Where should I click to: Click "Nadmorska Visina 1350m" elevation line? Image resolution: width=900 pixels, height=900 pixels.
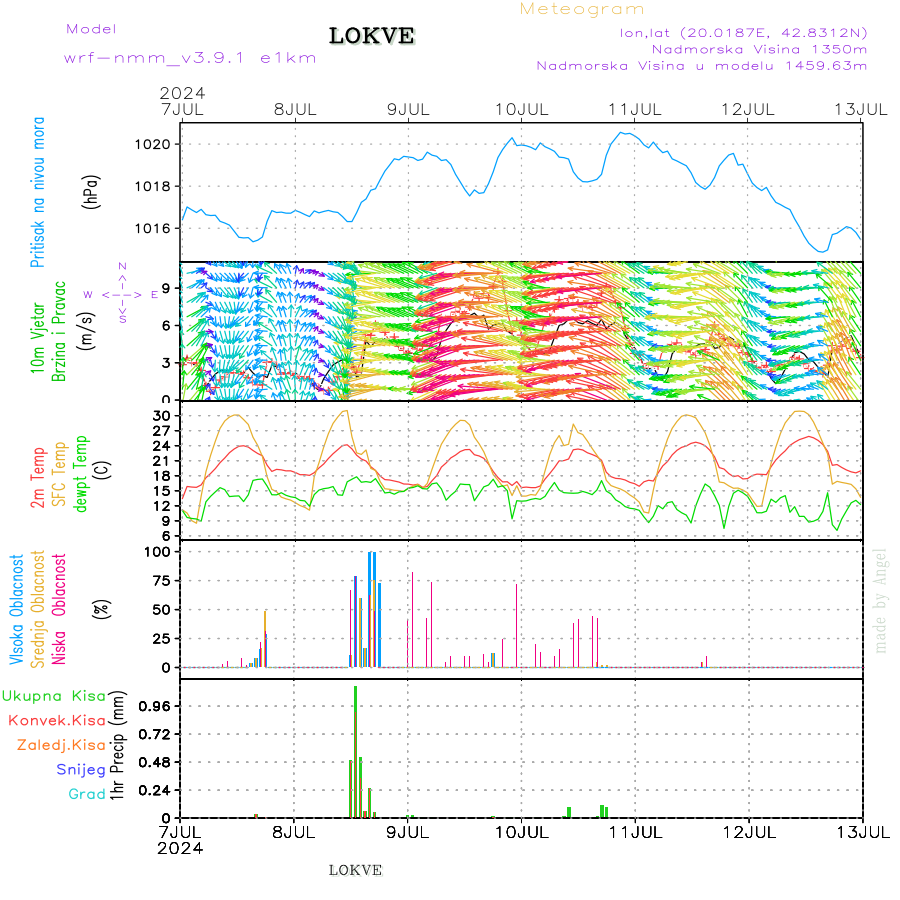759,49
